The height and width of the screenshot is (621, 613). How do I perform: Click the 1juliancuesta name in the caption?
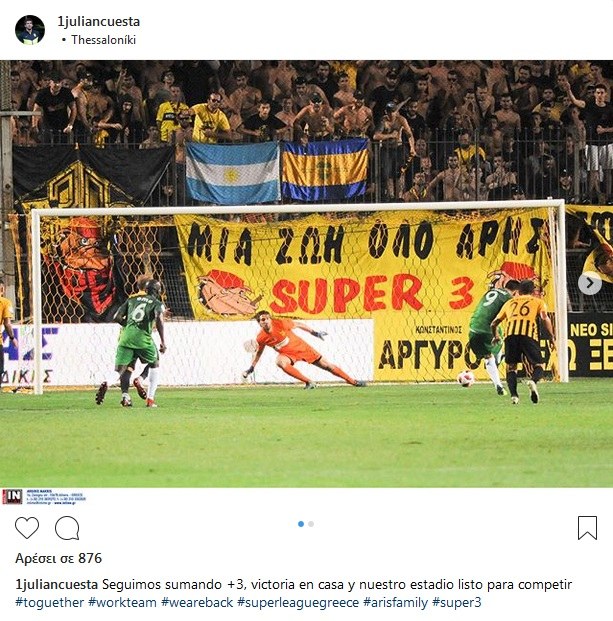[57, 585]
